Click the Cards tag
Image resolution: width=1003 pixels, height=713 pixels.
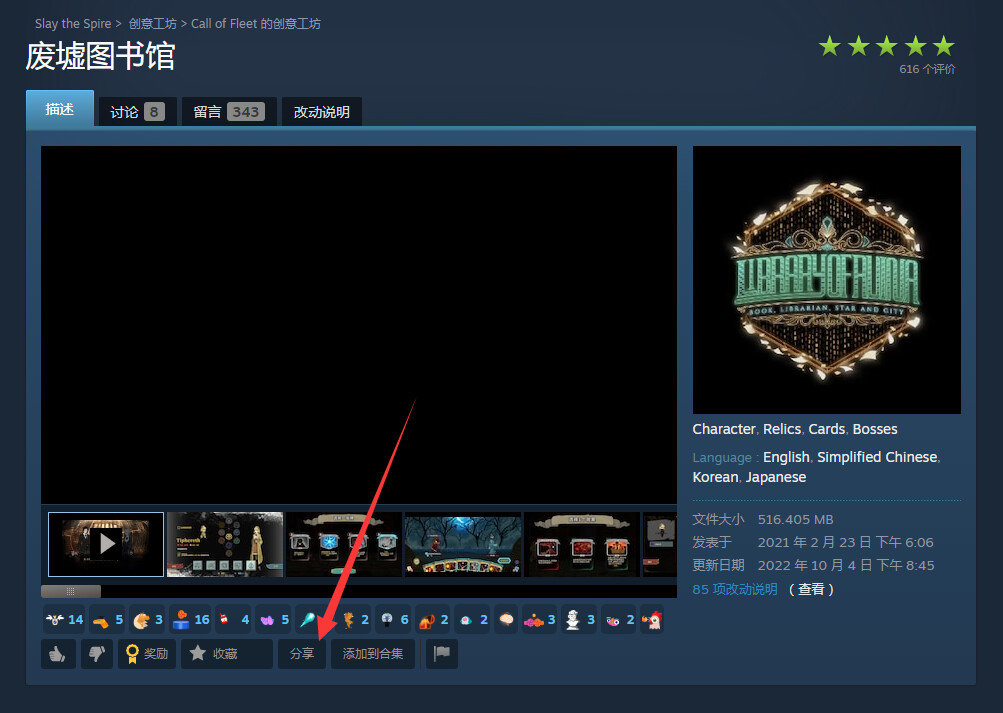coord(827,429)
